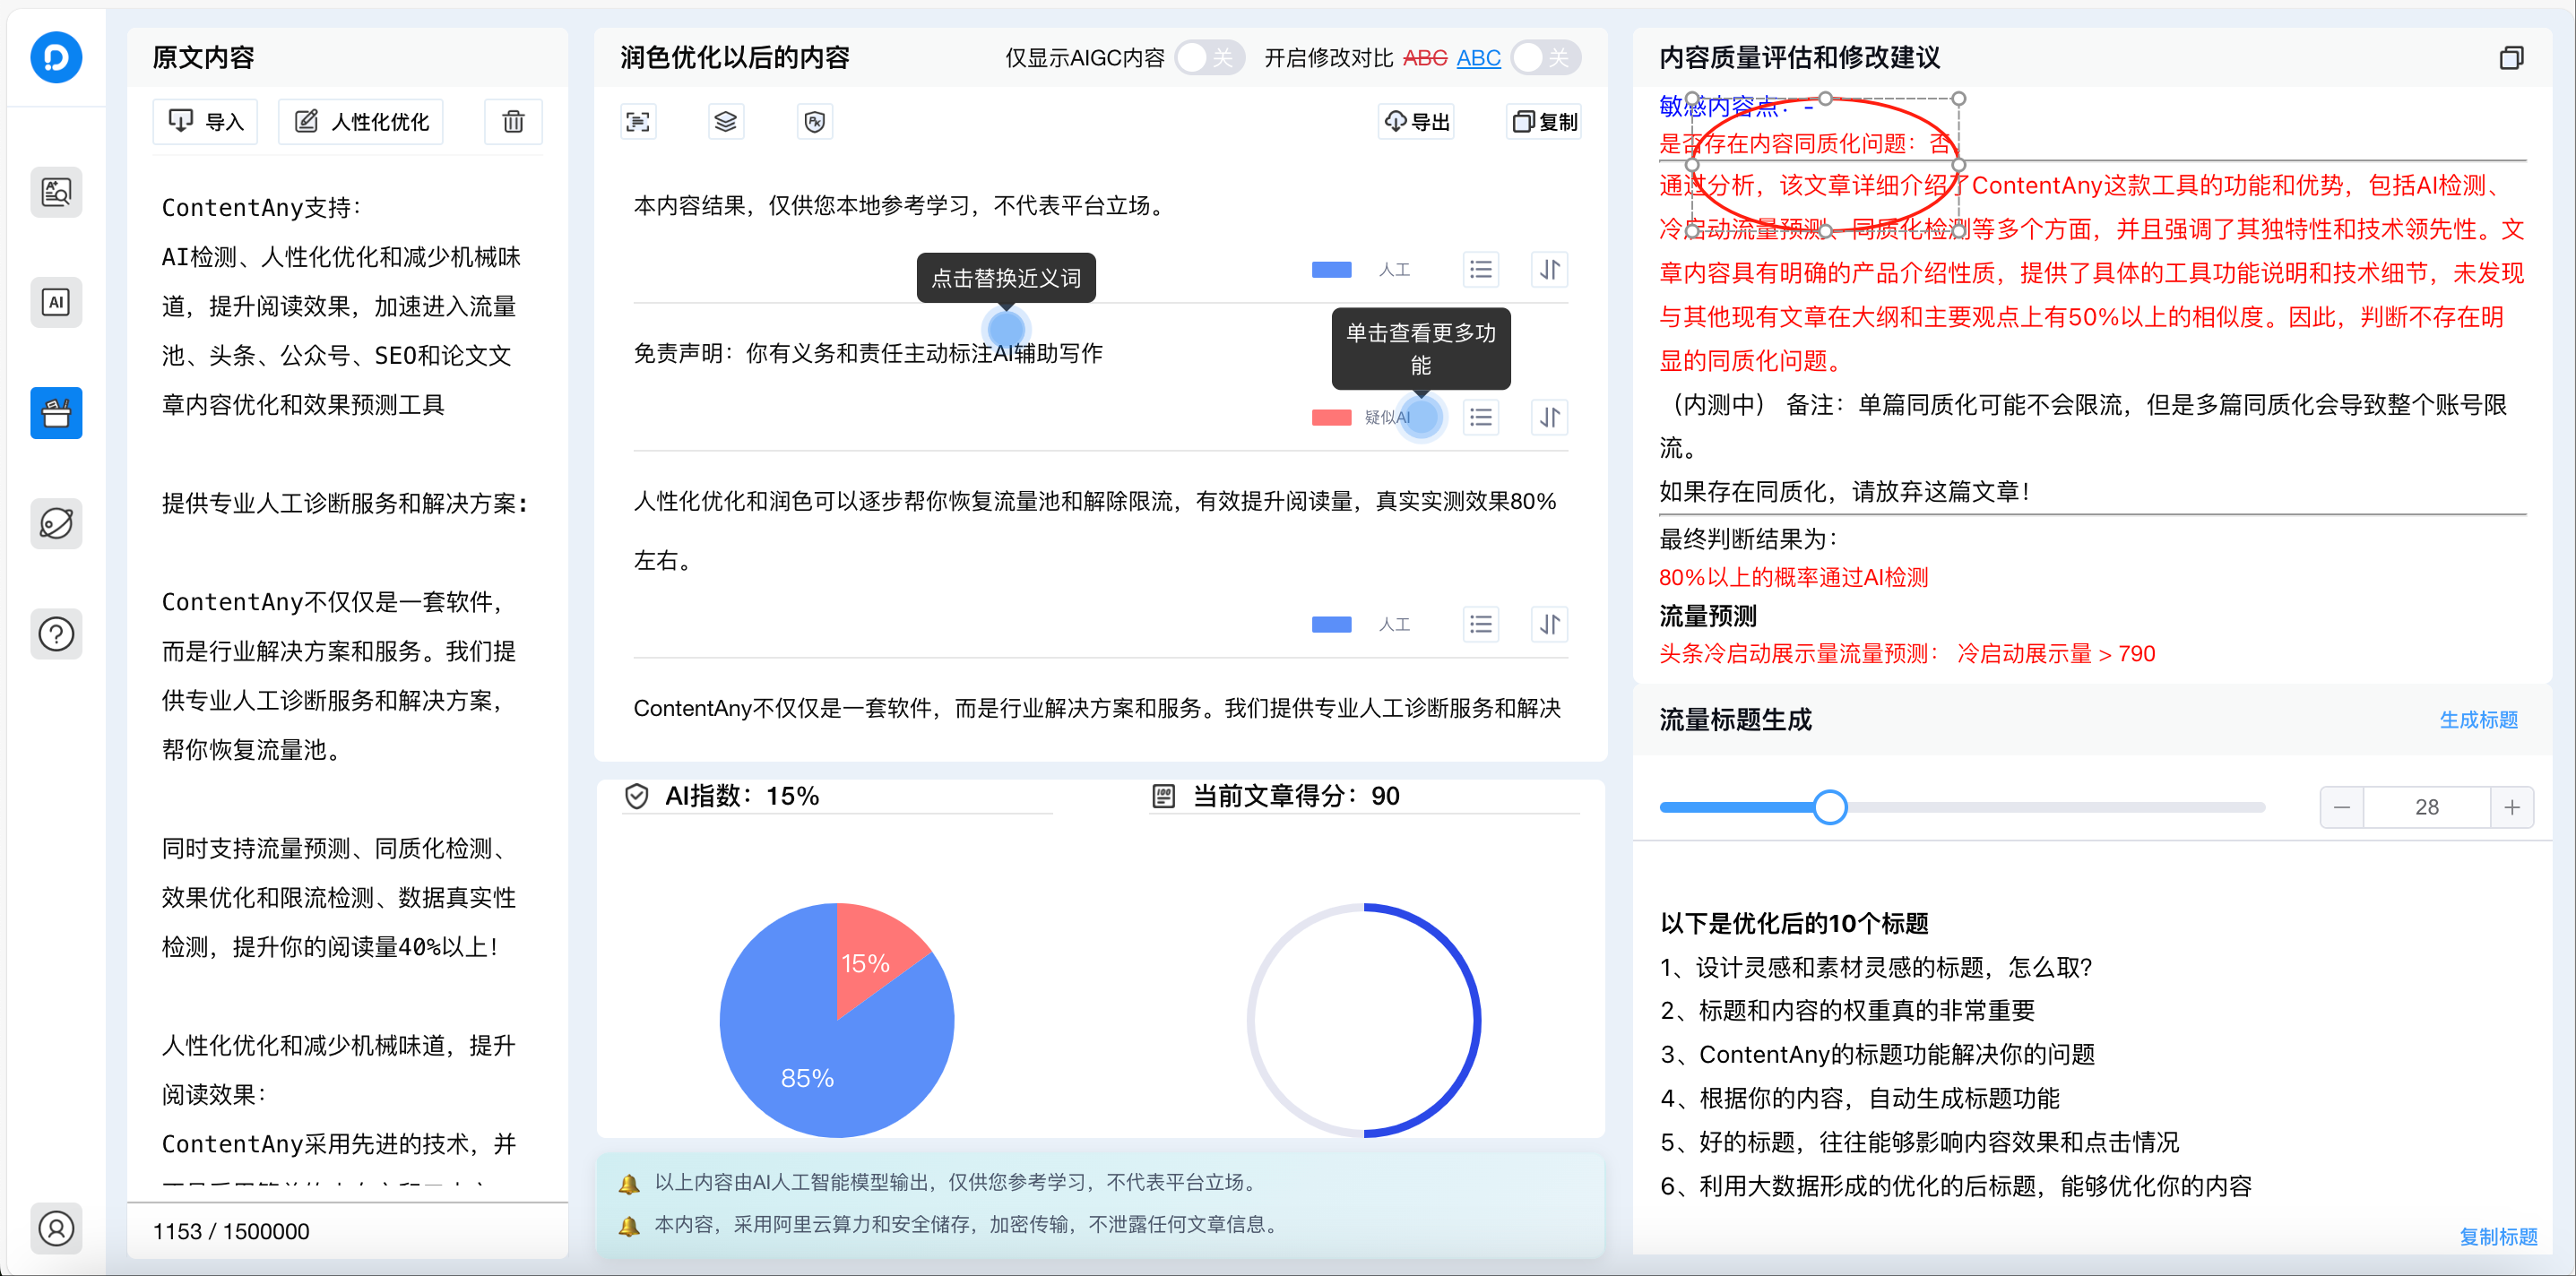
Task: Click the plus stepper next to the value 28
Action: coord(2514,807)
